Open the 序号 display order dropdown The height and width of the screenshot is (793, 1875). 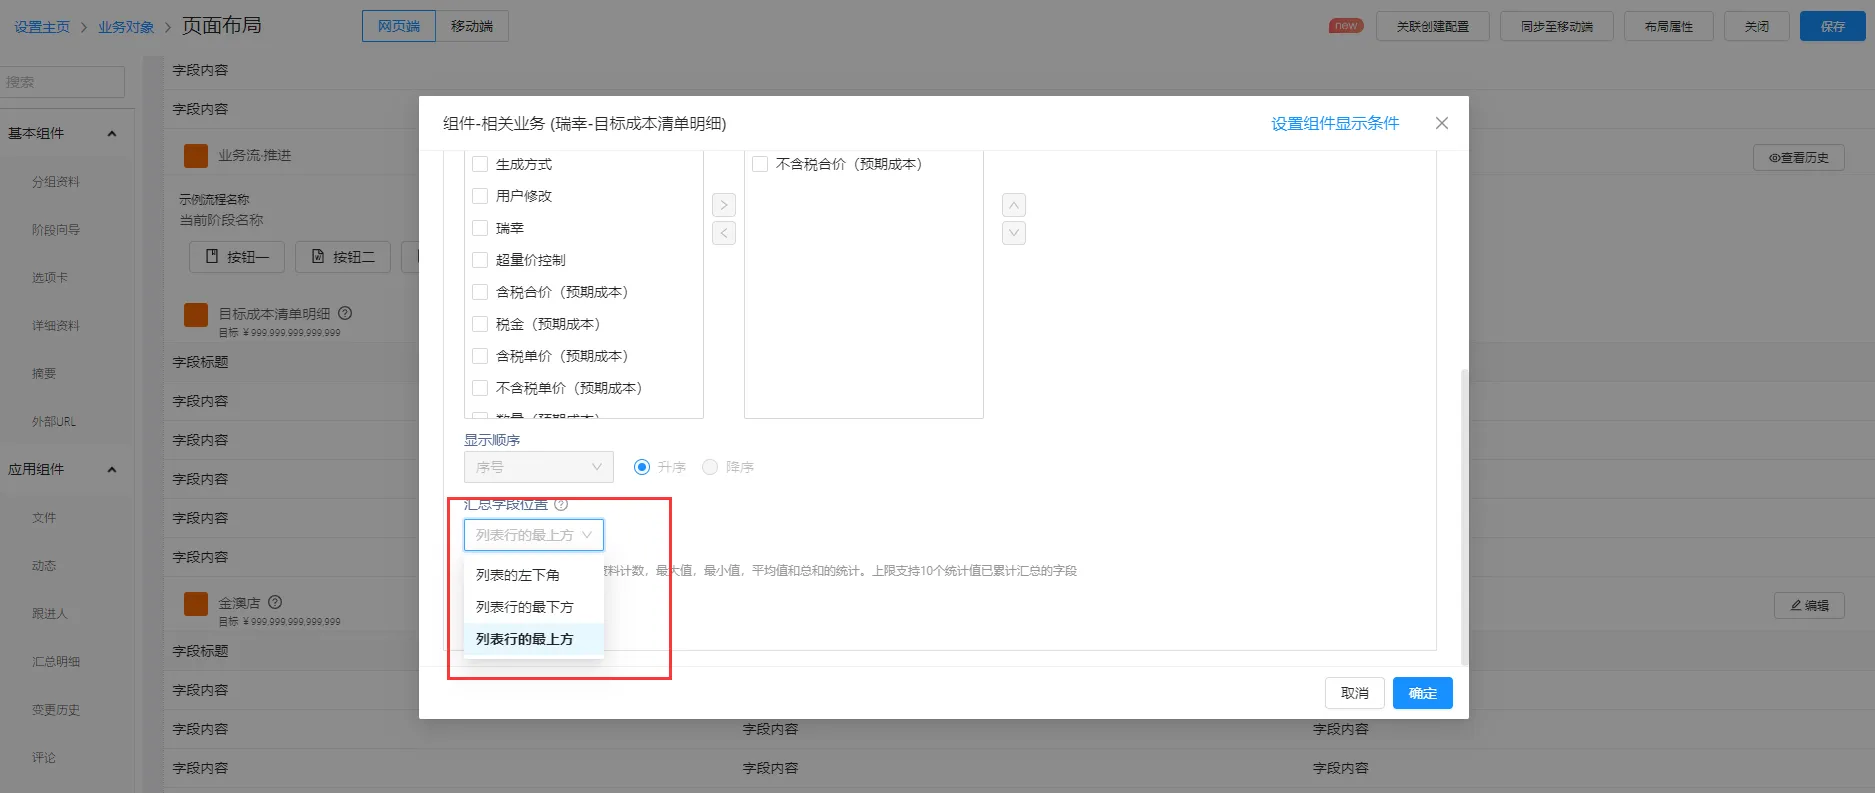538,467
